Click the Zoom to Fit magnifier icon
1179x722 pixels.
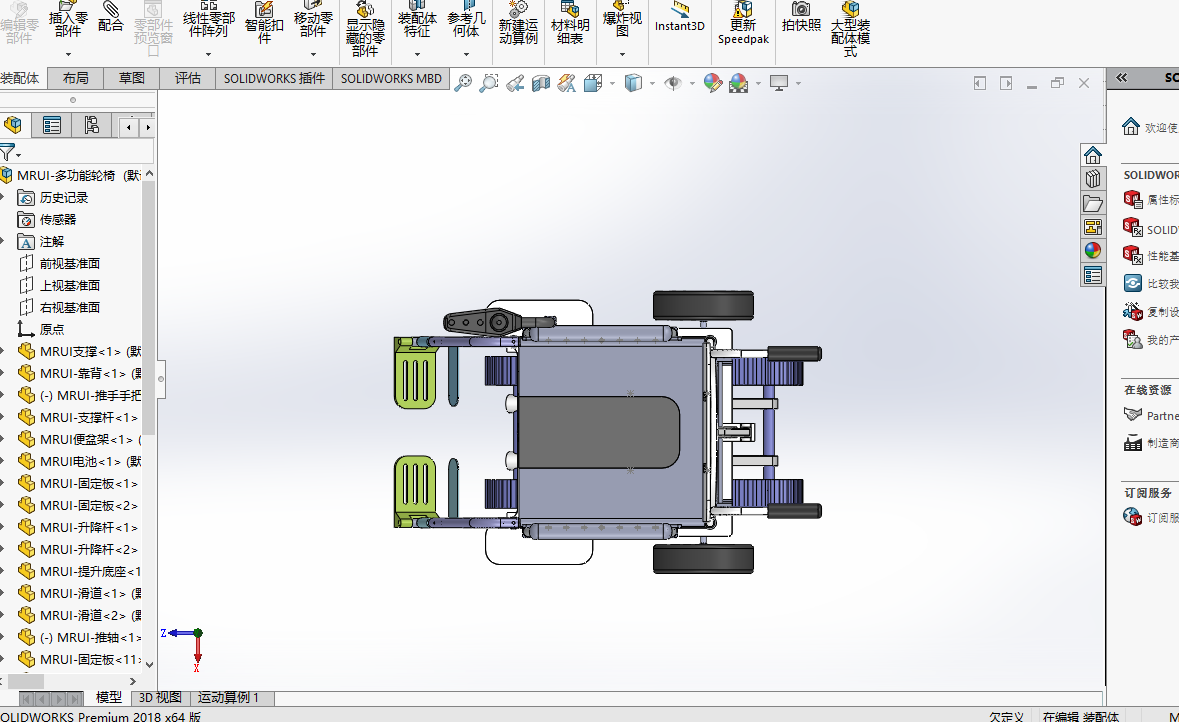(463, 83)
